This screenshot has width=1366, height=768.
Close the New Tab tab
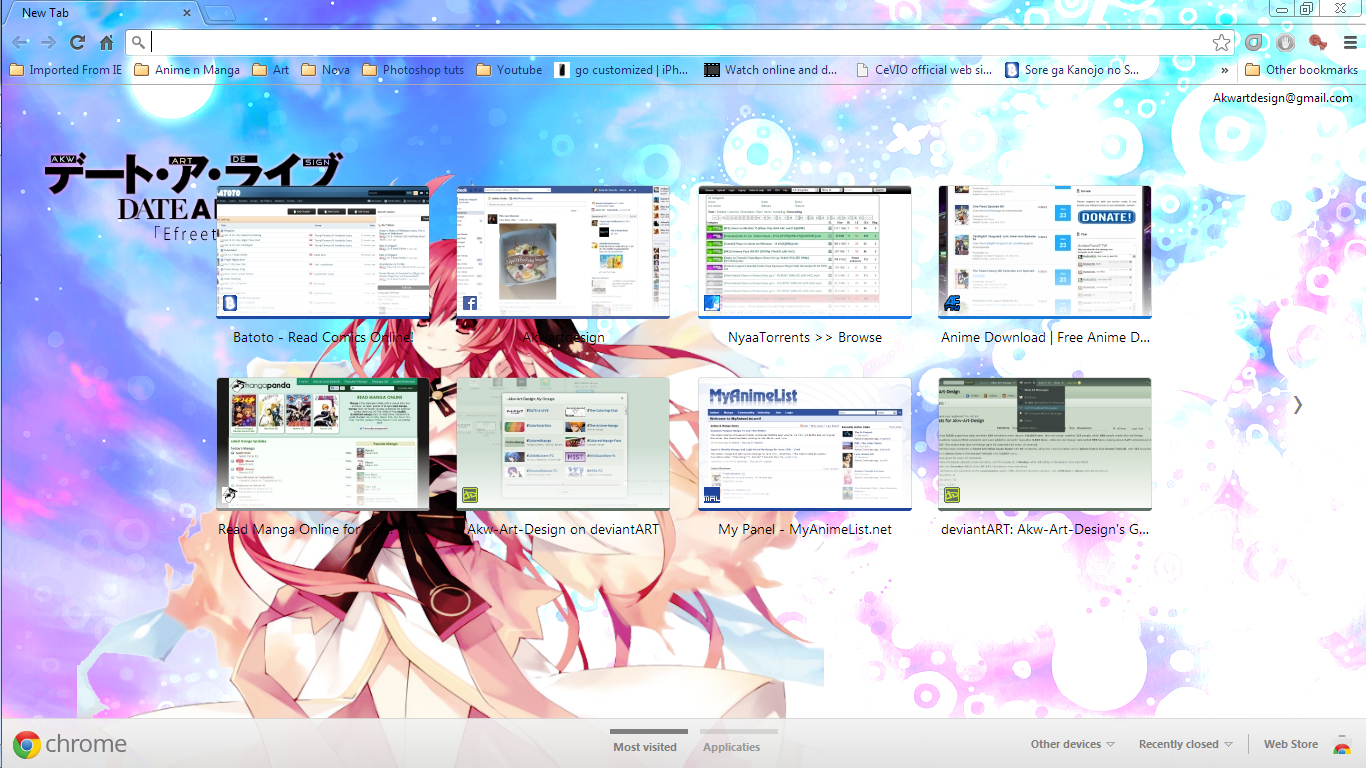coord(187,13)
